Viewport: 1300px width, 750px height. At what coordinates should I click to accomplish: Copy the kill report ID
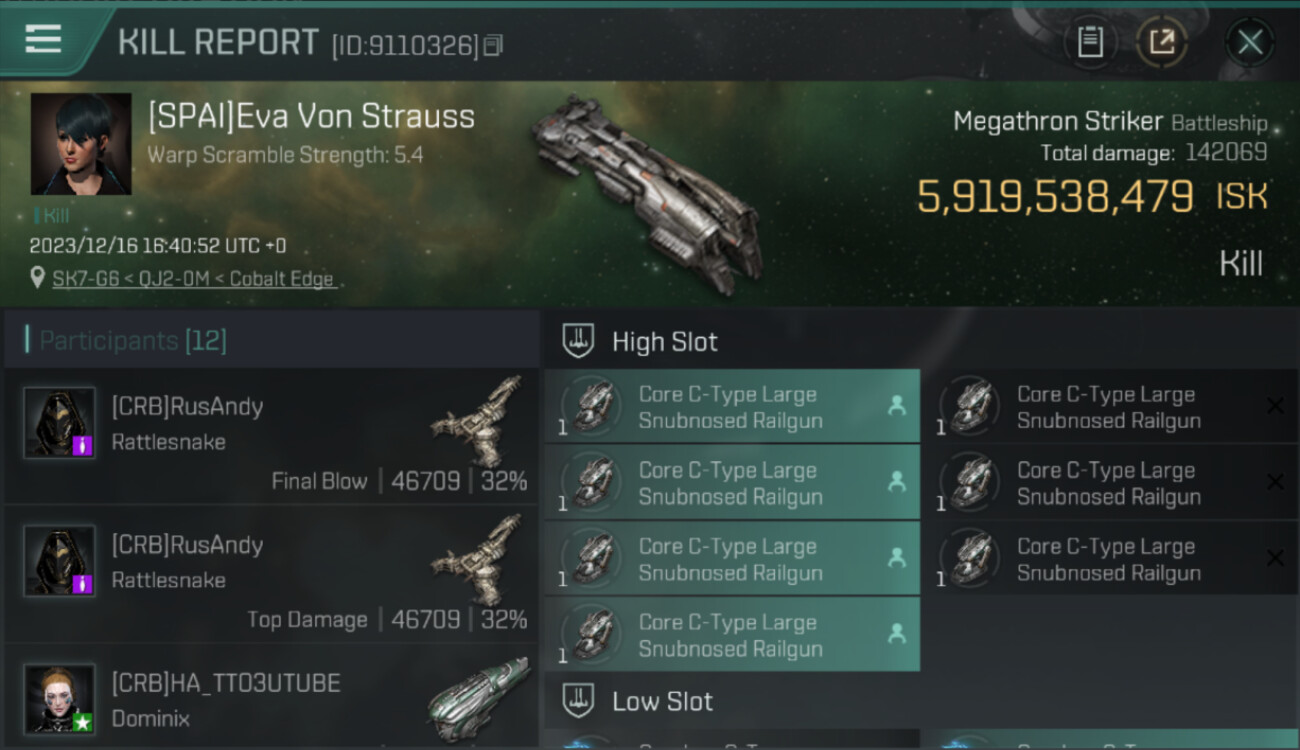tap(493, 45)
